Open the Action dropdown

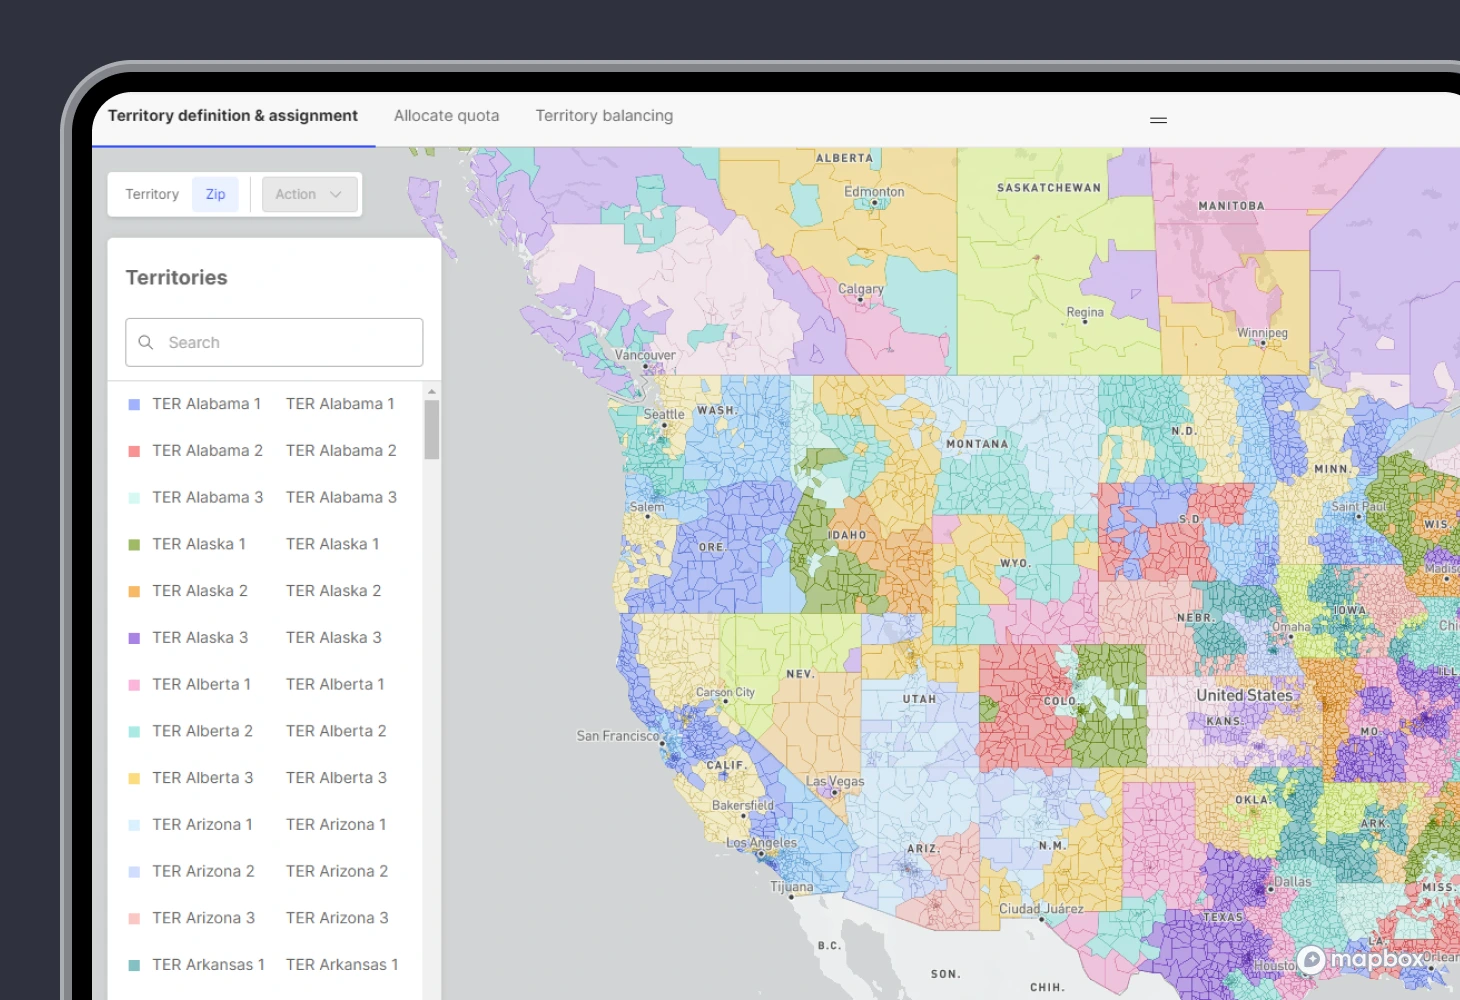click(308, 193)
